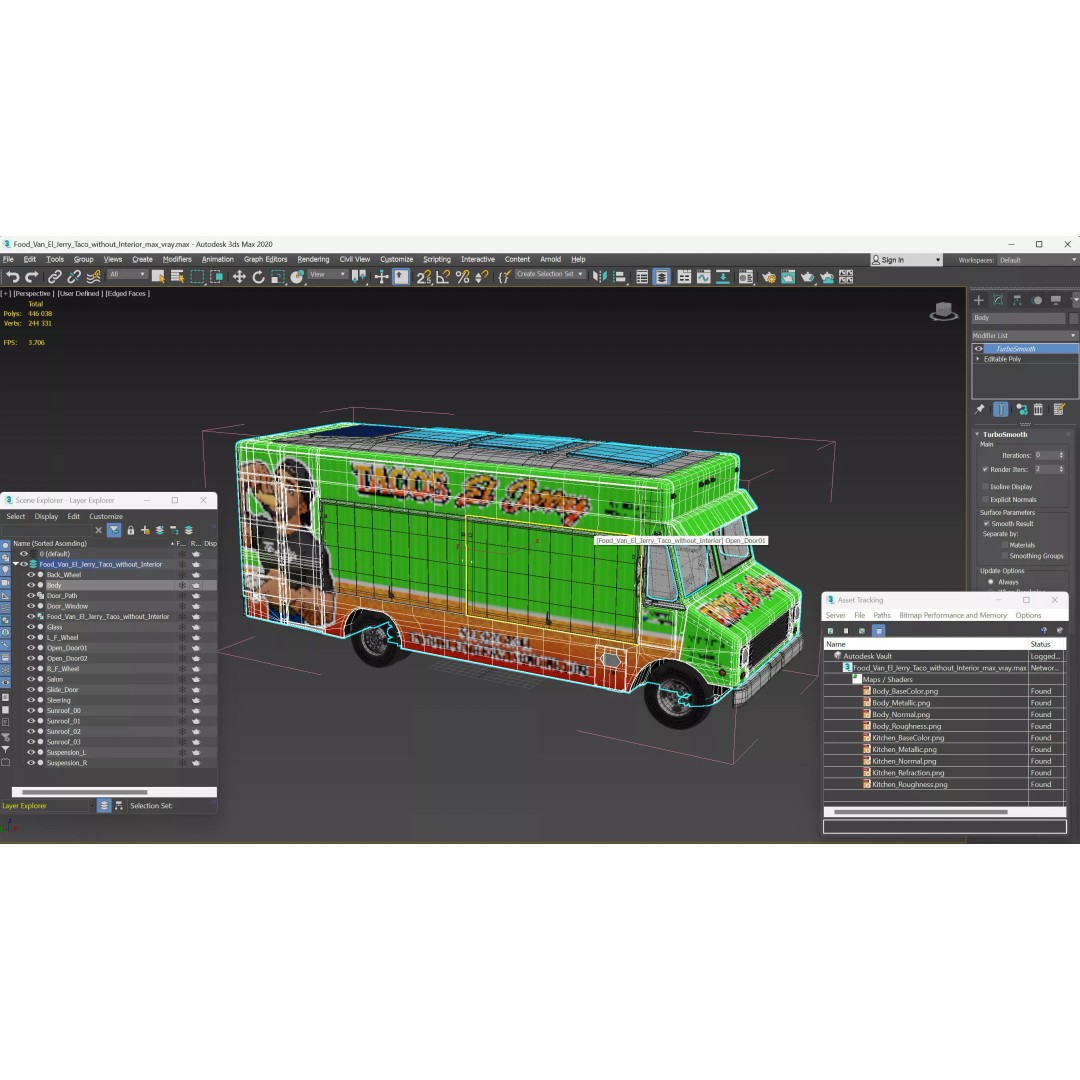Activate the Unlink Selection tool
This screenshot has height=1080, width=1080.
(x=74, y=277)
